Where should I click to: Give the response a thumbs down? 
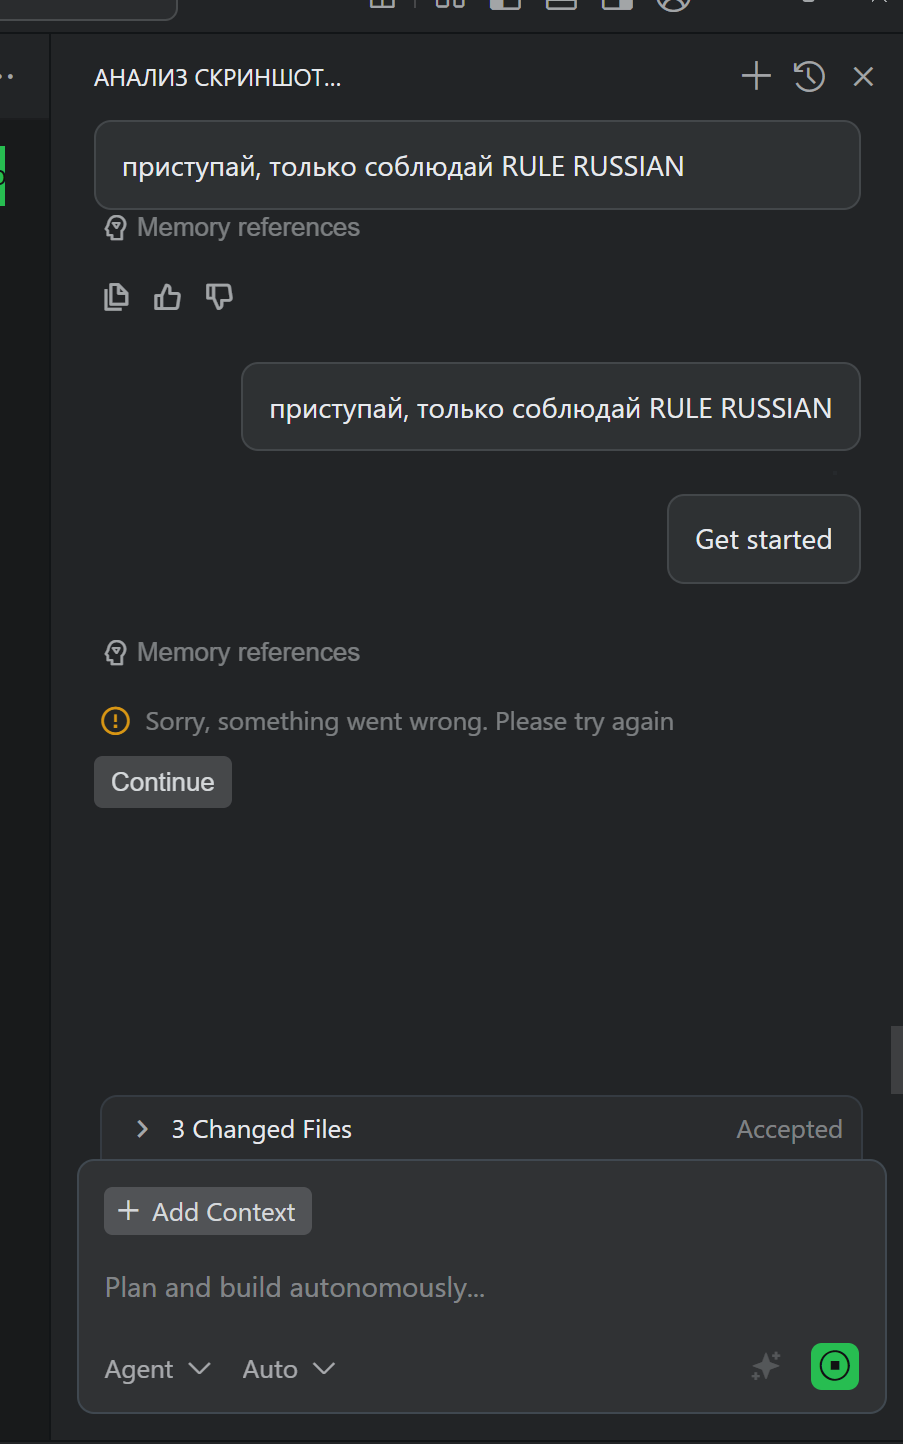tap(219, 297)
